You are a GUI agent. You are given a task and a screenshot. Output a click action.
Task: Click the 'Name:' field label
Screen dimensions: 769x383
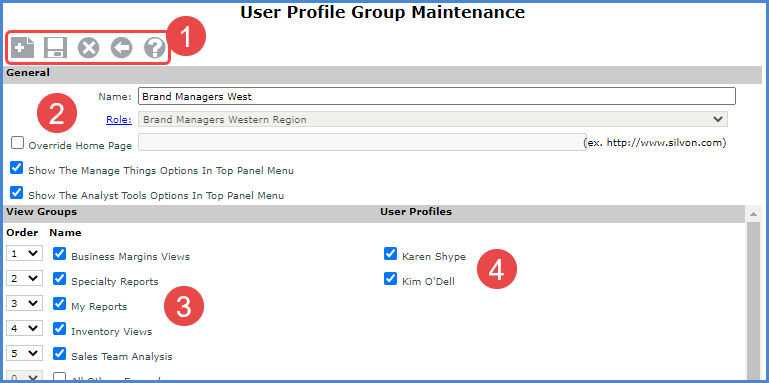pos(115,97)
